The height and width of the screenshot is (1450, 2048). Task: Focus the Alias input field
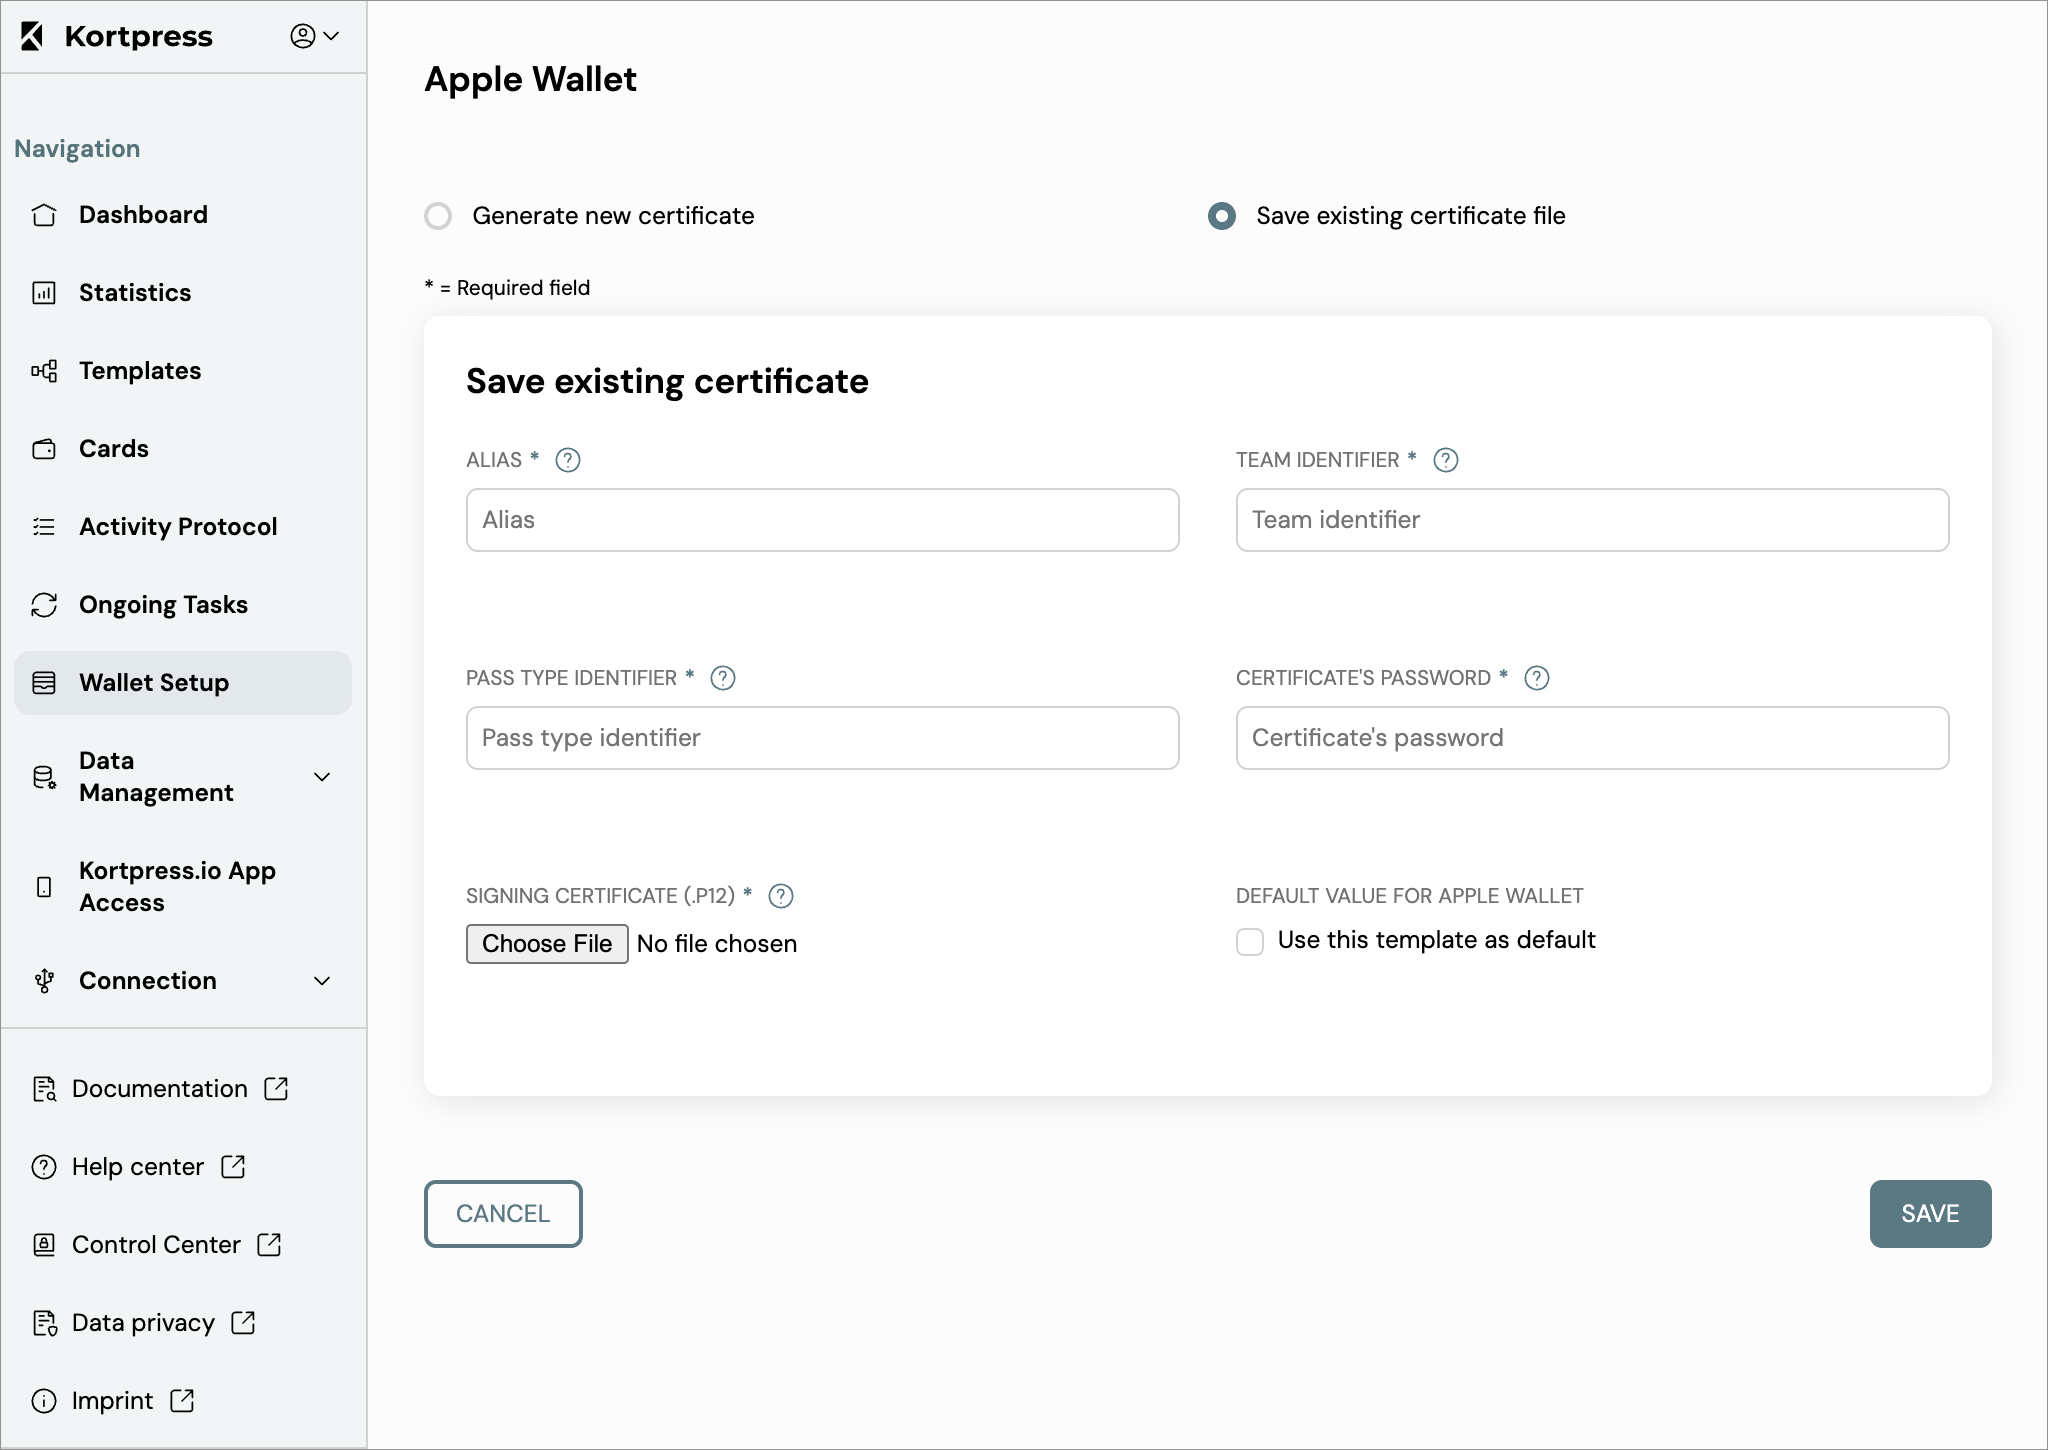point(823,520)
